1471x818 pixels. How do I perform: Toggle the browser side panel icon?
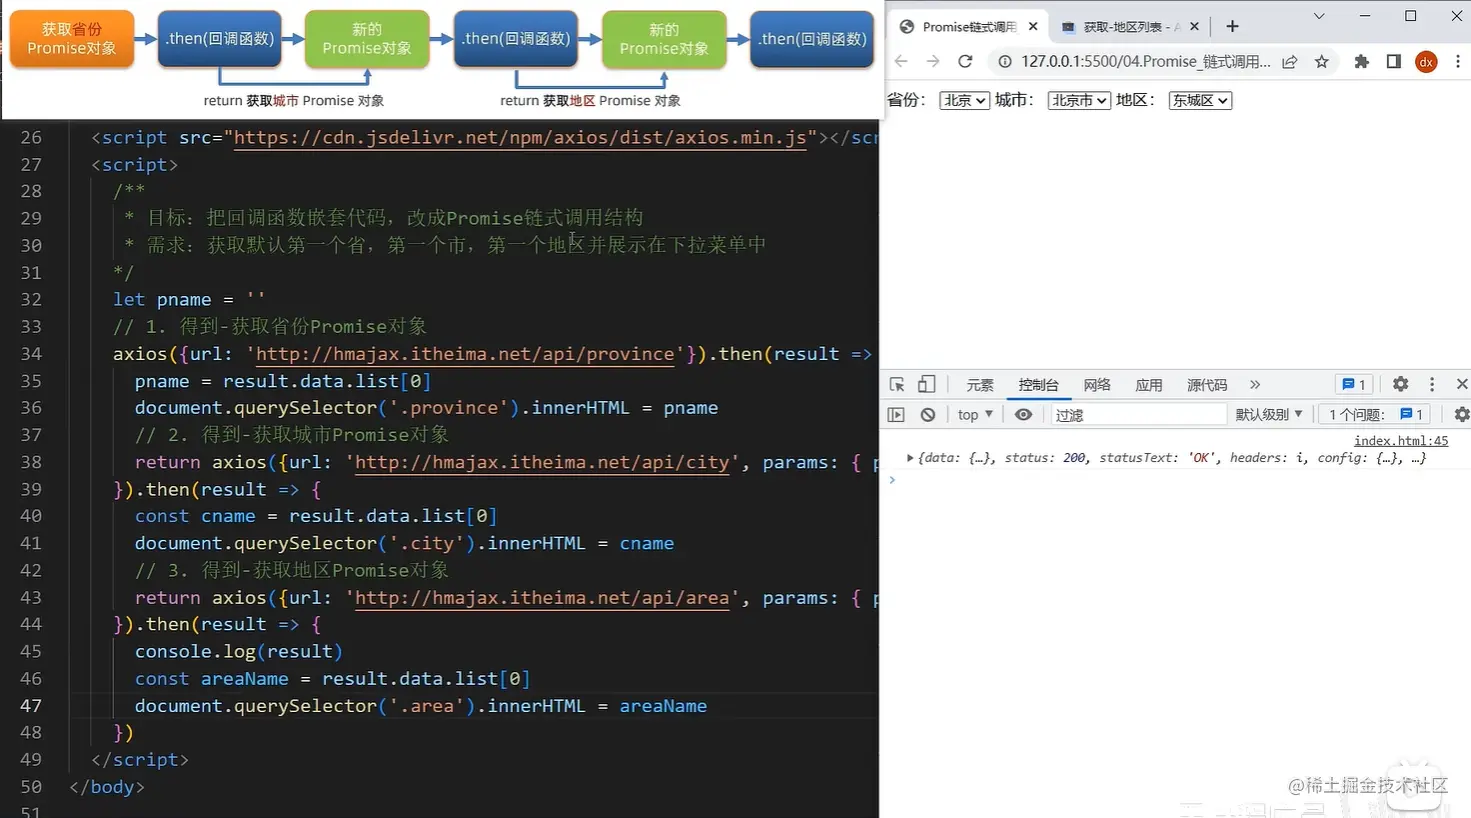click(1394, 62)
